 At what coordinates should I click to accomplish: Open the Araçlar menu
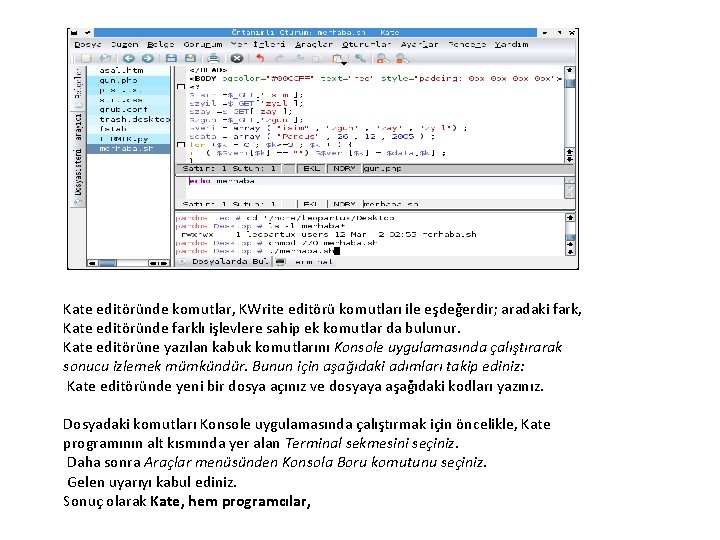pyautogui.click(x=314, y=45)
